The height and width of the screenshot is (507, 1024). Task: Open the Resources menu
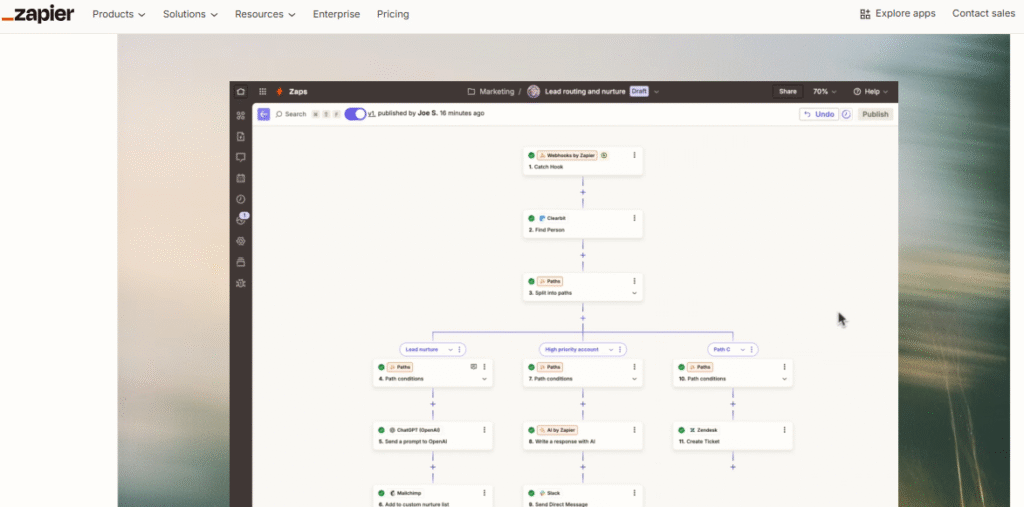265,14
